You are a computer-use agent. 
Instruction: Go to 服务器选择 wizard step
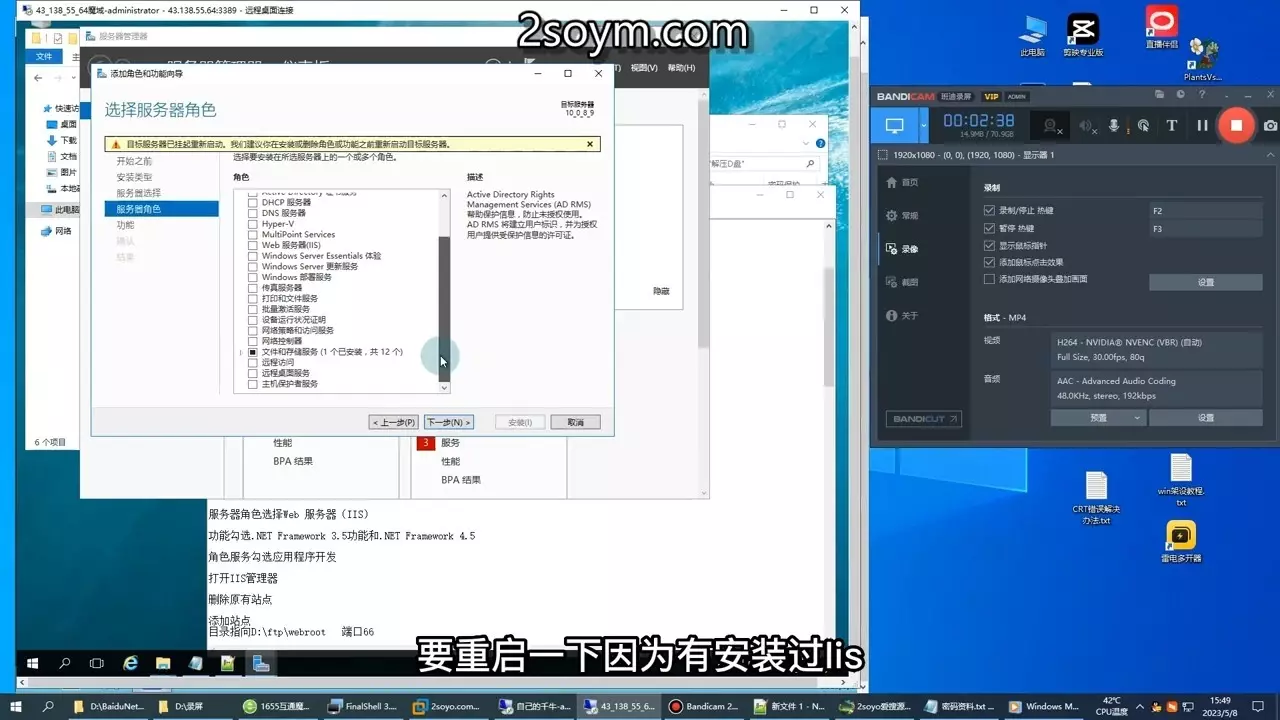click(x=138, y=193)
